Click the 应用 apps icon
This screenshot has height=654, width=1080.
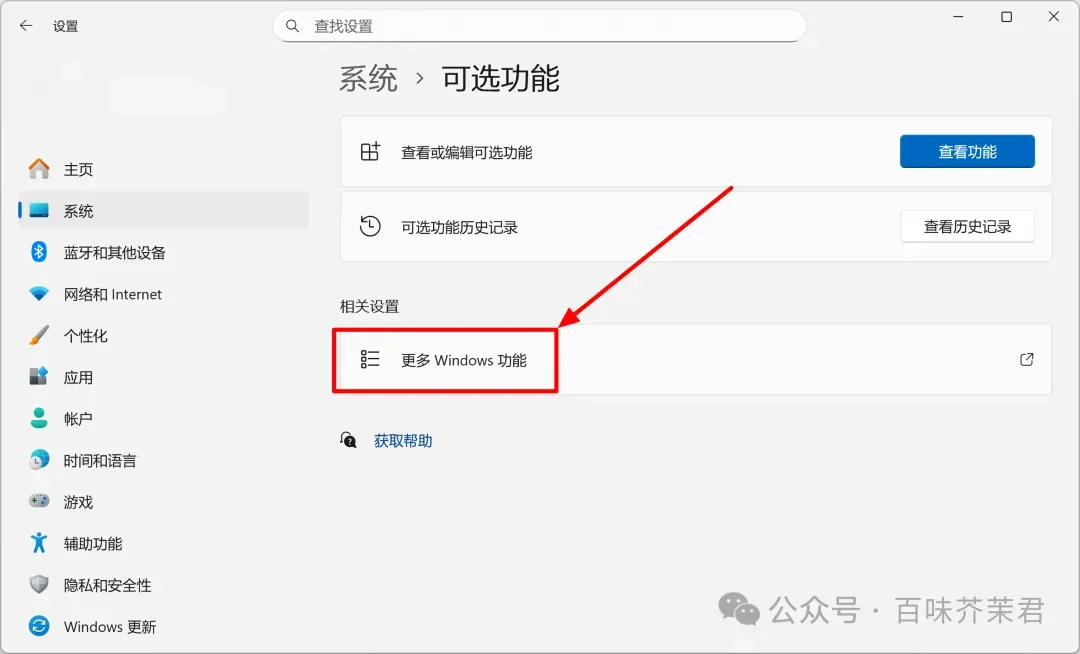point(39,377)
